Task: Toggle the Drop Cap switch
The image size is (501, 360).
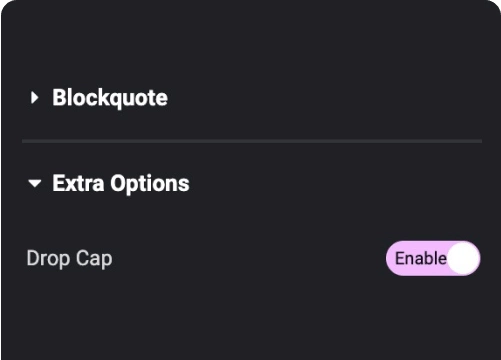Action: pos(433,258)
